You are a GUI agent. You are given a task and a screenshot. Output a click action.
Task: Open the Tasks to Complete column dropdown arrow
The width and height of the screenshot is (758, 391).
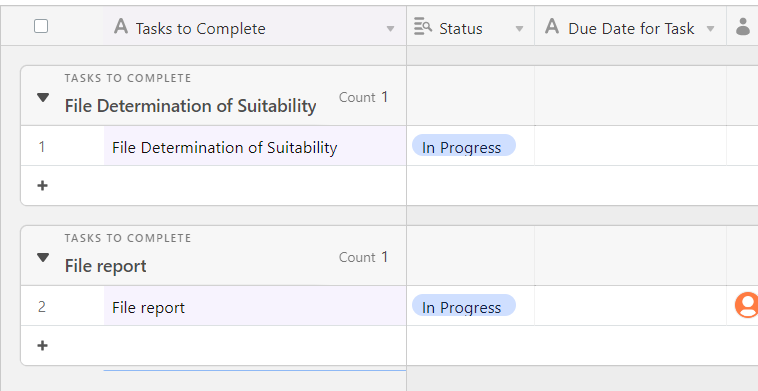point(391,29)
